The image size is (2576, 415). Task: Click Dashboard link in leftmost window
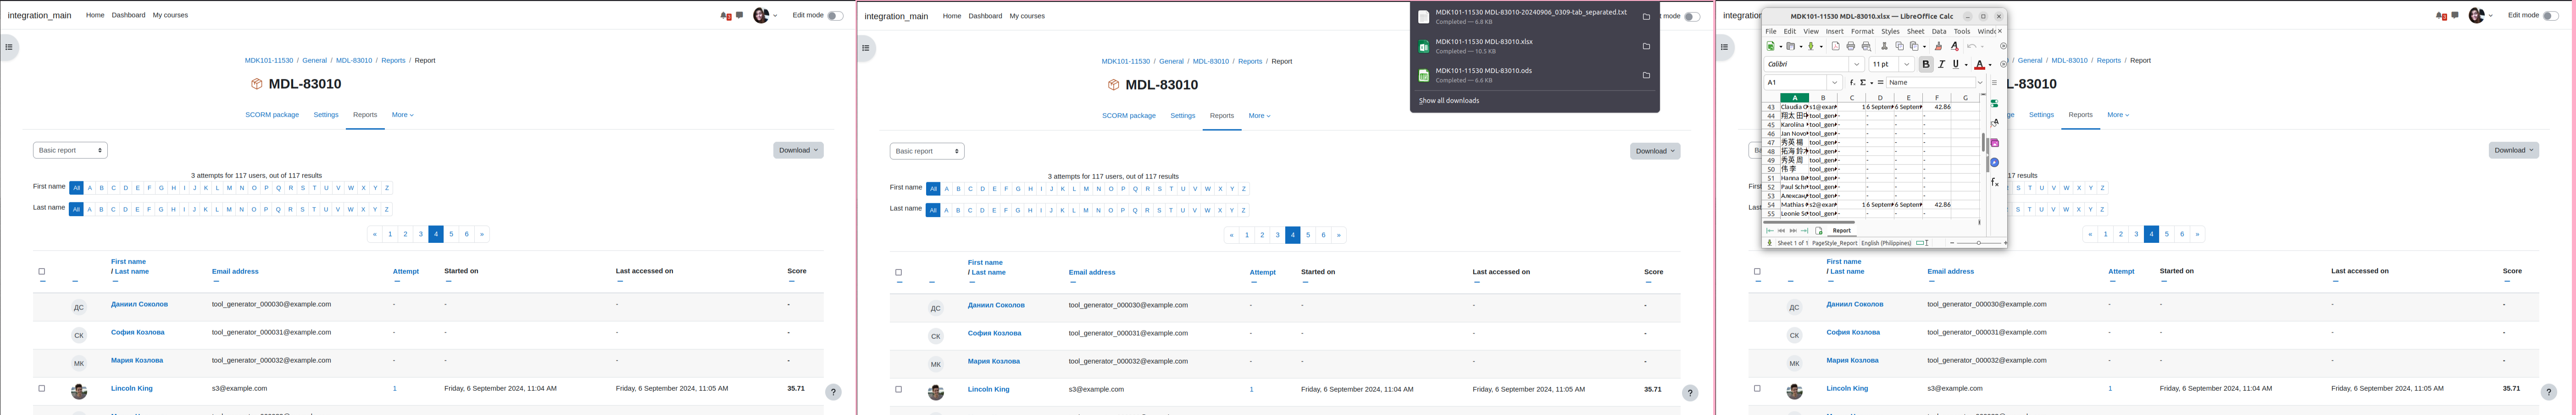(x=128, y=16)
